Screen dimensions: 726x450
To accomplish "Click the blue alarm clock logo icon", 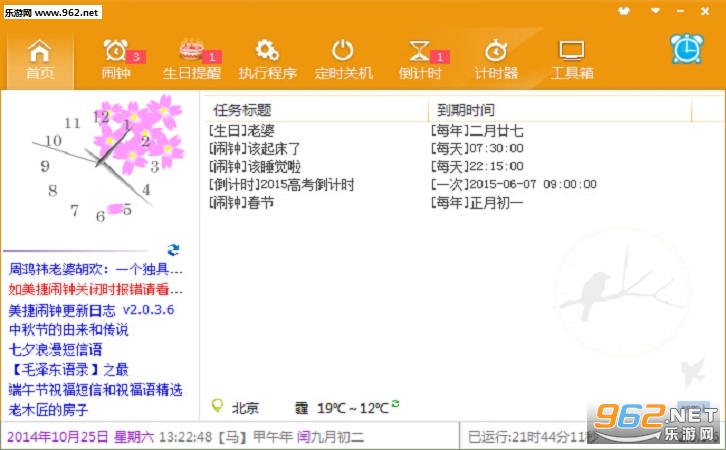I will [687, 49].
